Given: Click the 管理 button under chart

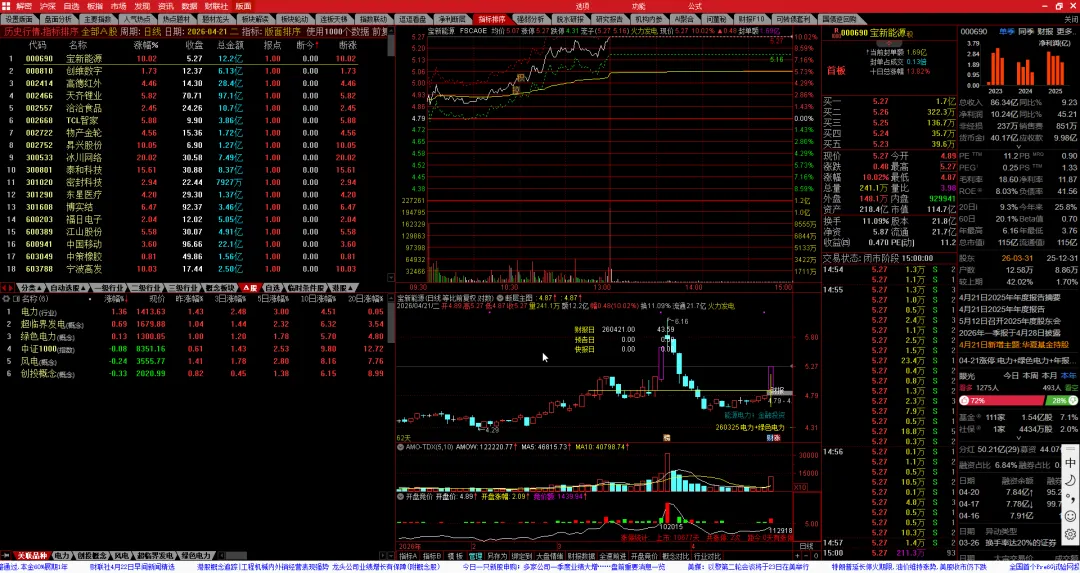Looking at the screenshot, I should click(475, 556).
